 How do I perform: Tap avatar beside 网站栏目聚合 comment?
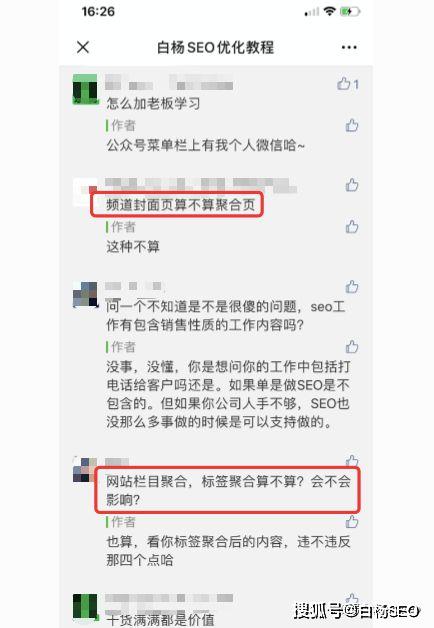coord(84,470)
